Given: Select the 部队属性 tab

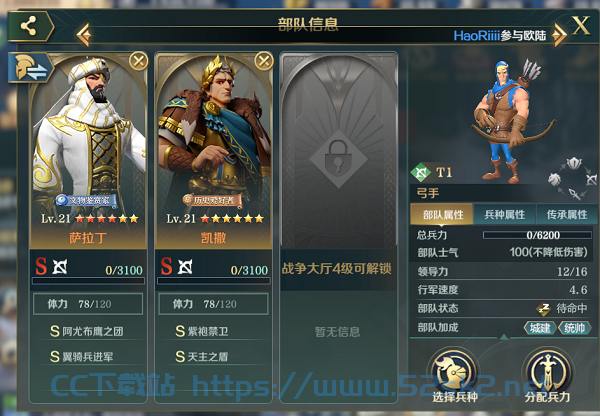Looking at the screenshot, I should click(x=442, y=215).
